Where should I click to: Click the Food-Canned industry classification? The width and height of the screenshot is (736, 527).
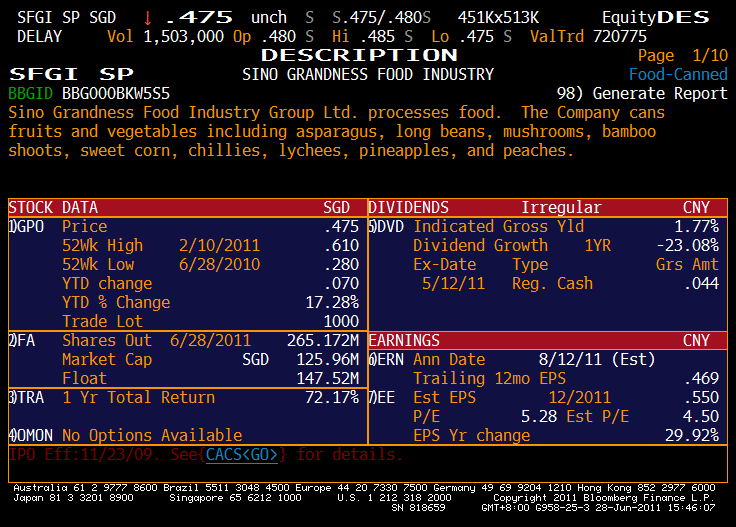678,75
